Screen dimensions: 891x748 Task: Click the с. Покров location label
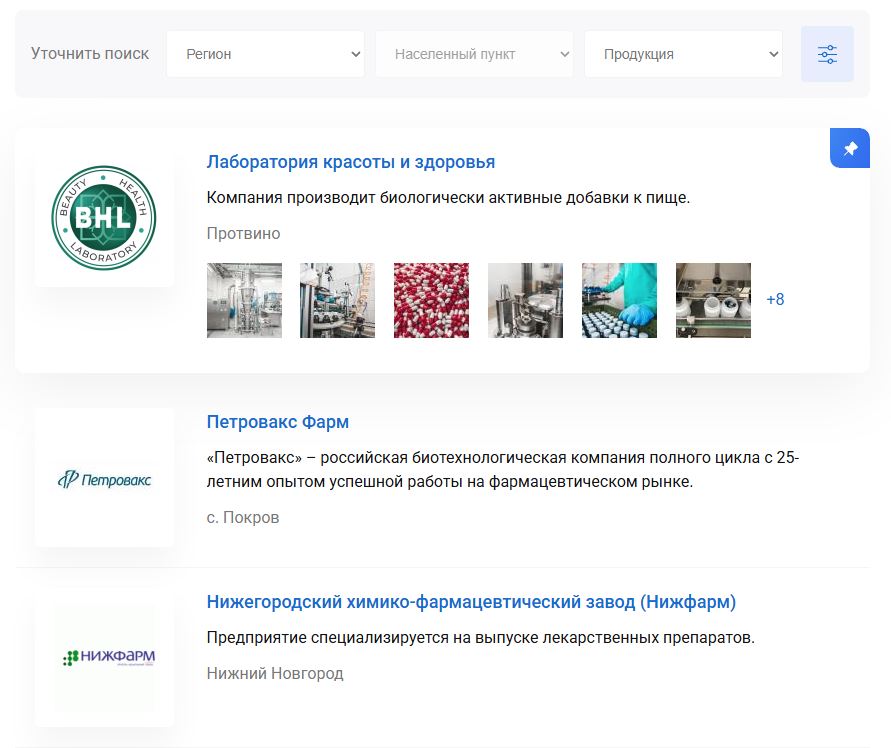243,517
